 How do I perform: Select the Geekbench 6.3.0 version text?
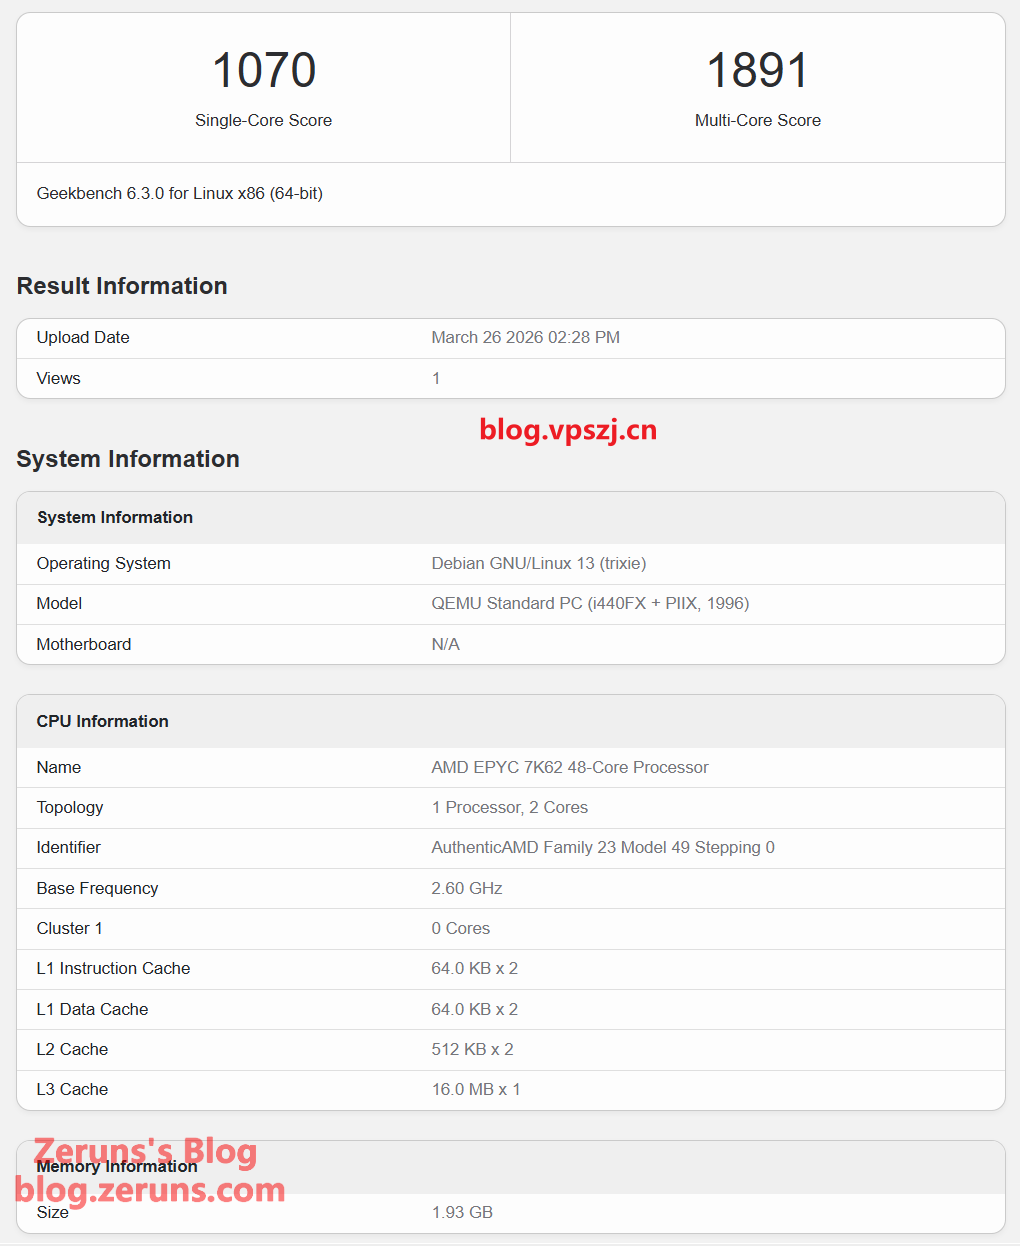tap(180, 194)
